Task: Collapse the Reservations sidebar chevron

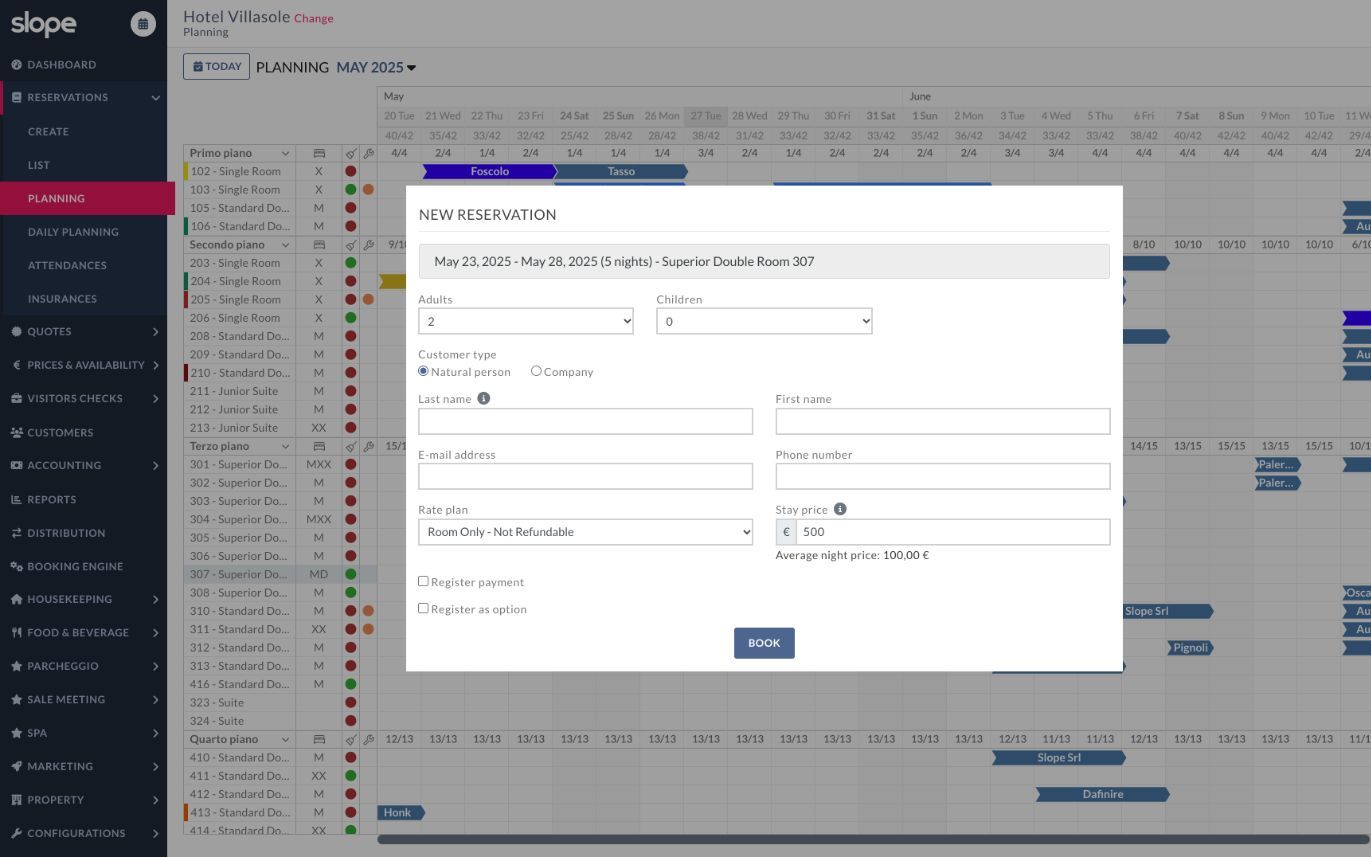Action: [x=156, y=98]
